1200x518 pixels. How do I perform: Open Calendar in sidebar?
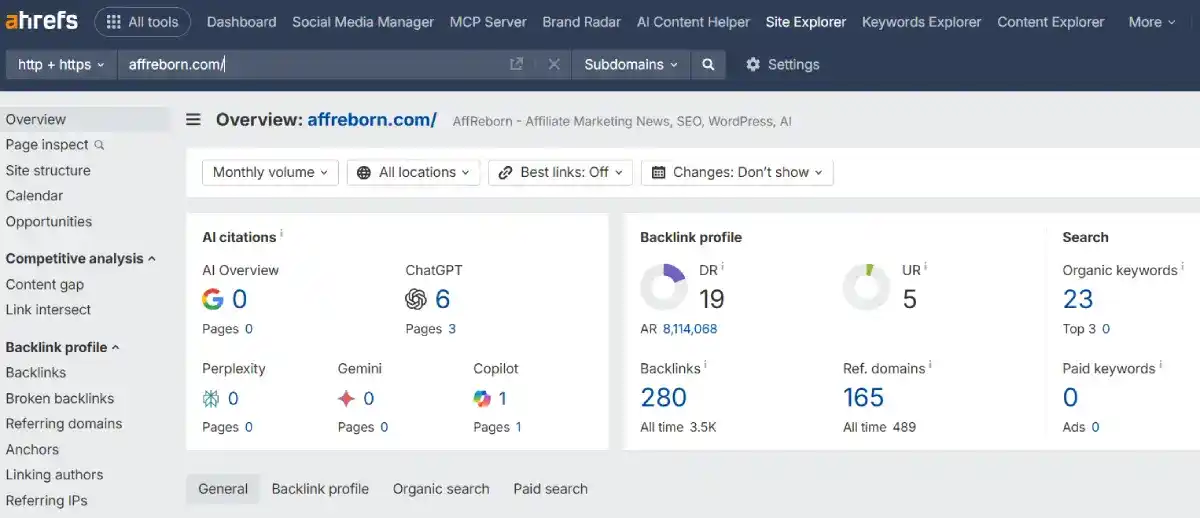point(34,196)
